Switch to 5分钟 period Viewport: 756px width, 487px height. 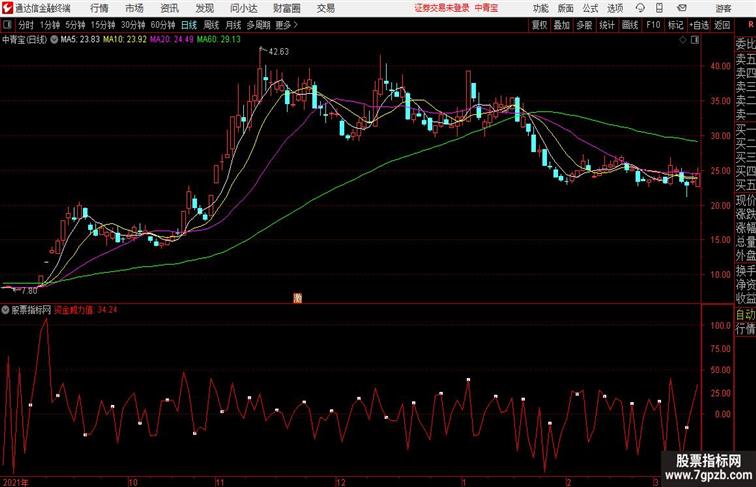pyautogui.click(x=75, y=25)
